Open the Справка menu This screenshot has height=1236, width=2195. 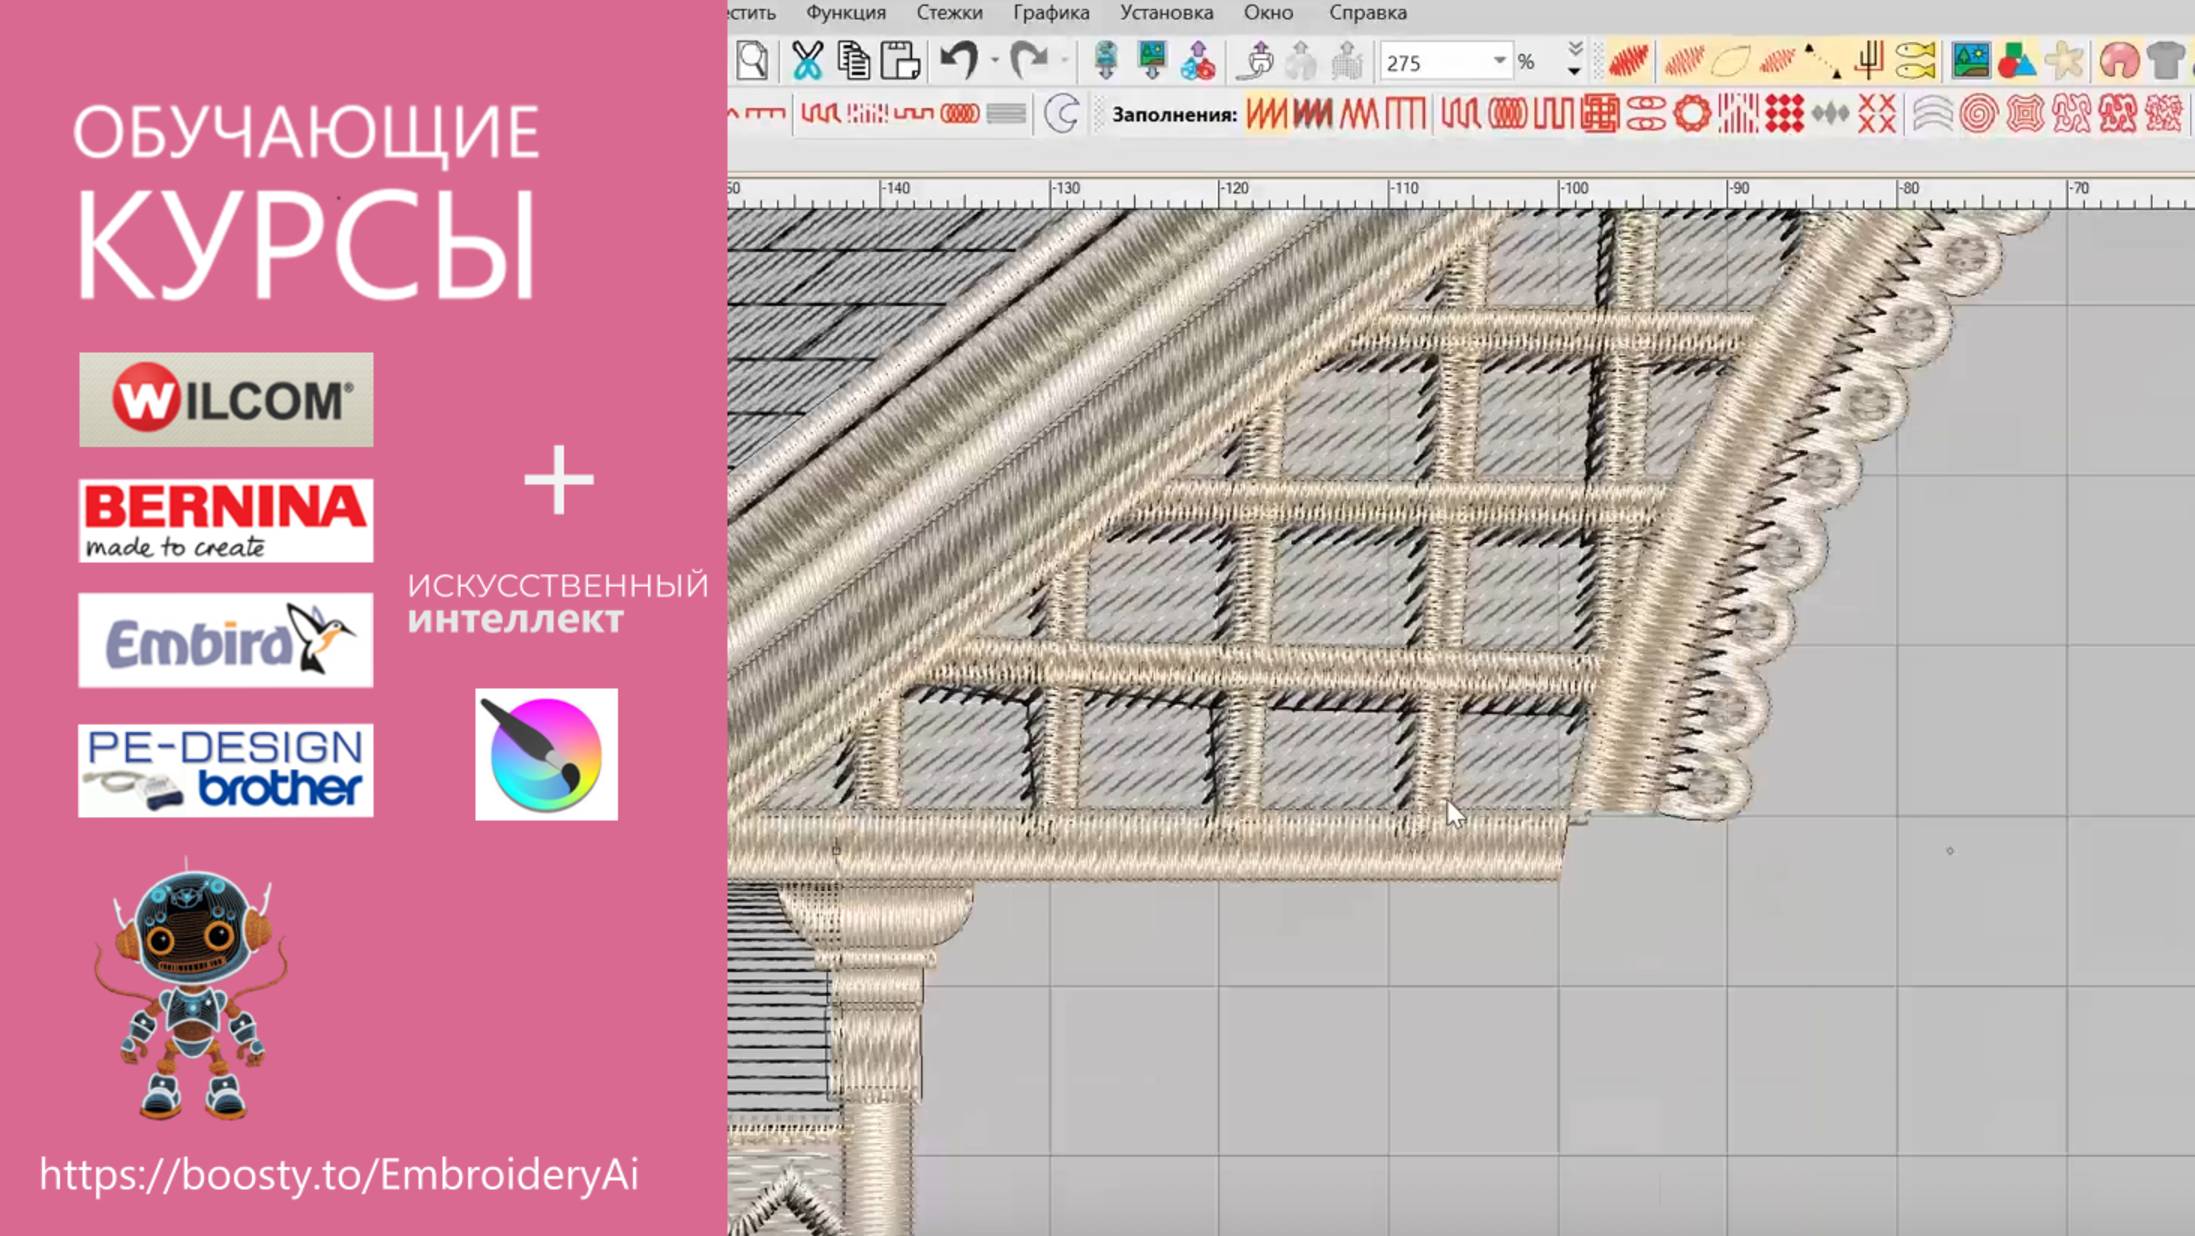click(1367, 13)
